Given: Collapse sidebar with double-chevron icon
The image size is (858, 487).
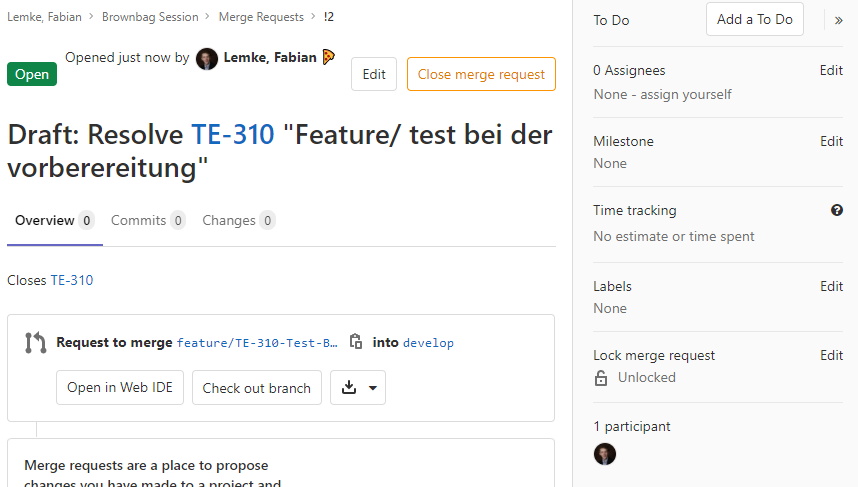Looking at the screenshot, I should click(x=838, y=20).
